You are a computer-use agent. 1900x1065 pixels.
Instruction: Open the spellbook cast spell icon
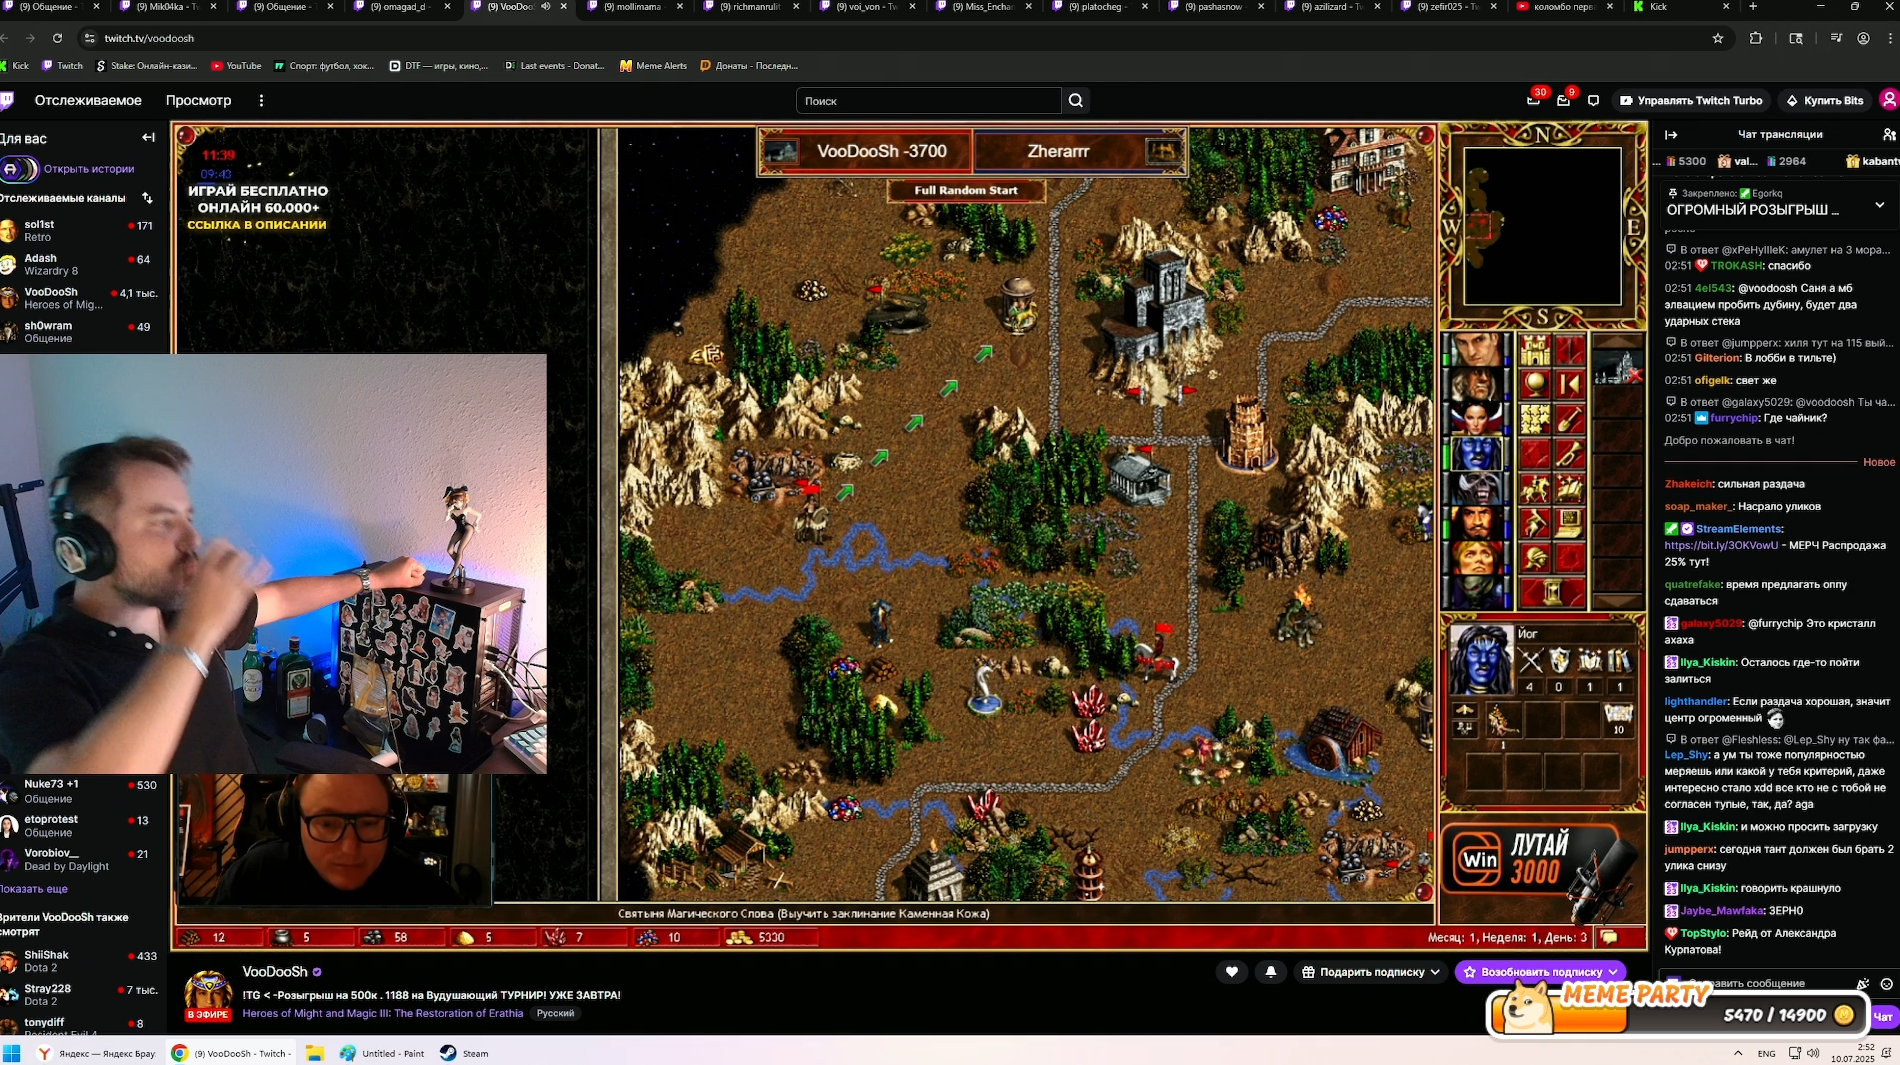click(1570, 488)
